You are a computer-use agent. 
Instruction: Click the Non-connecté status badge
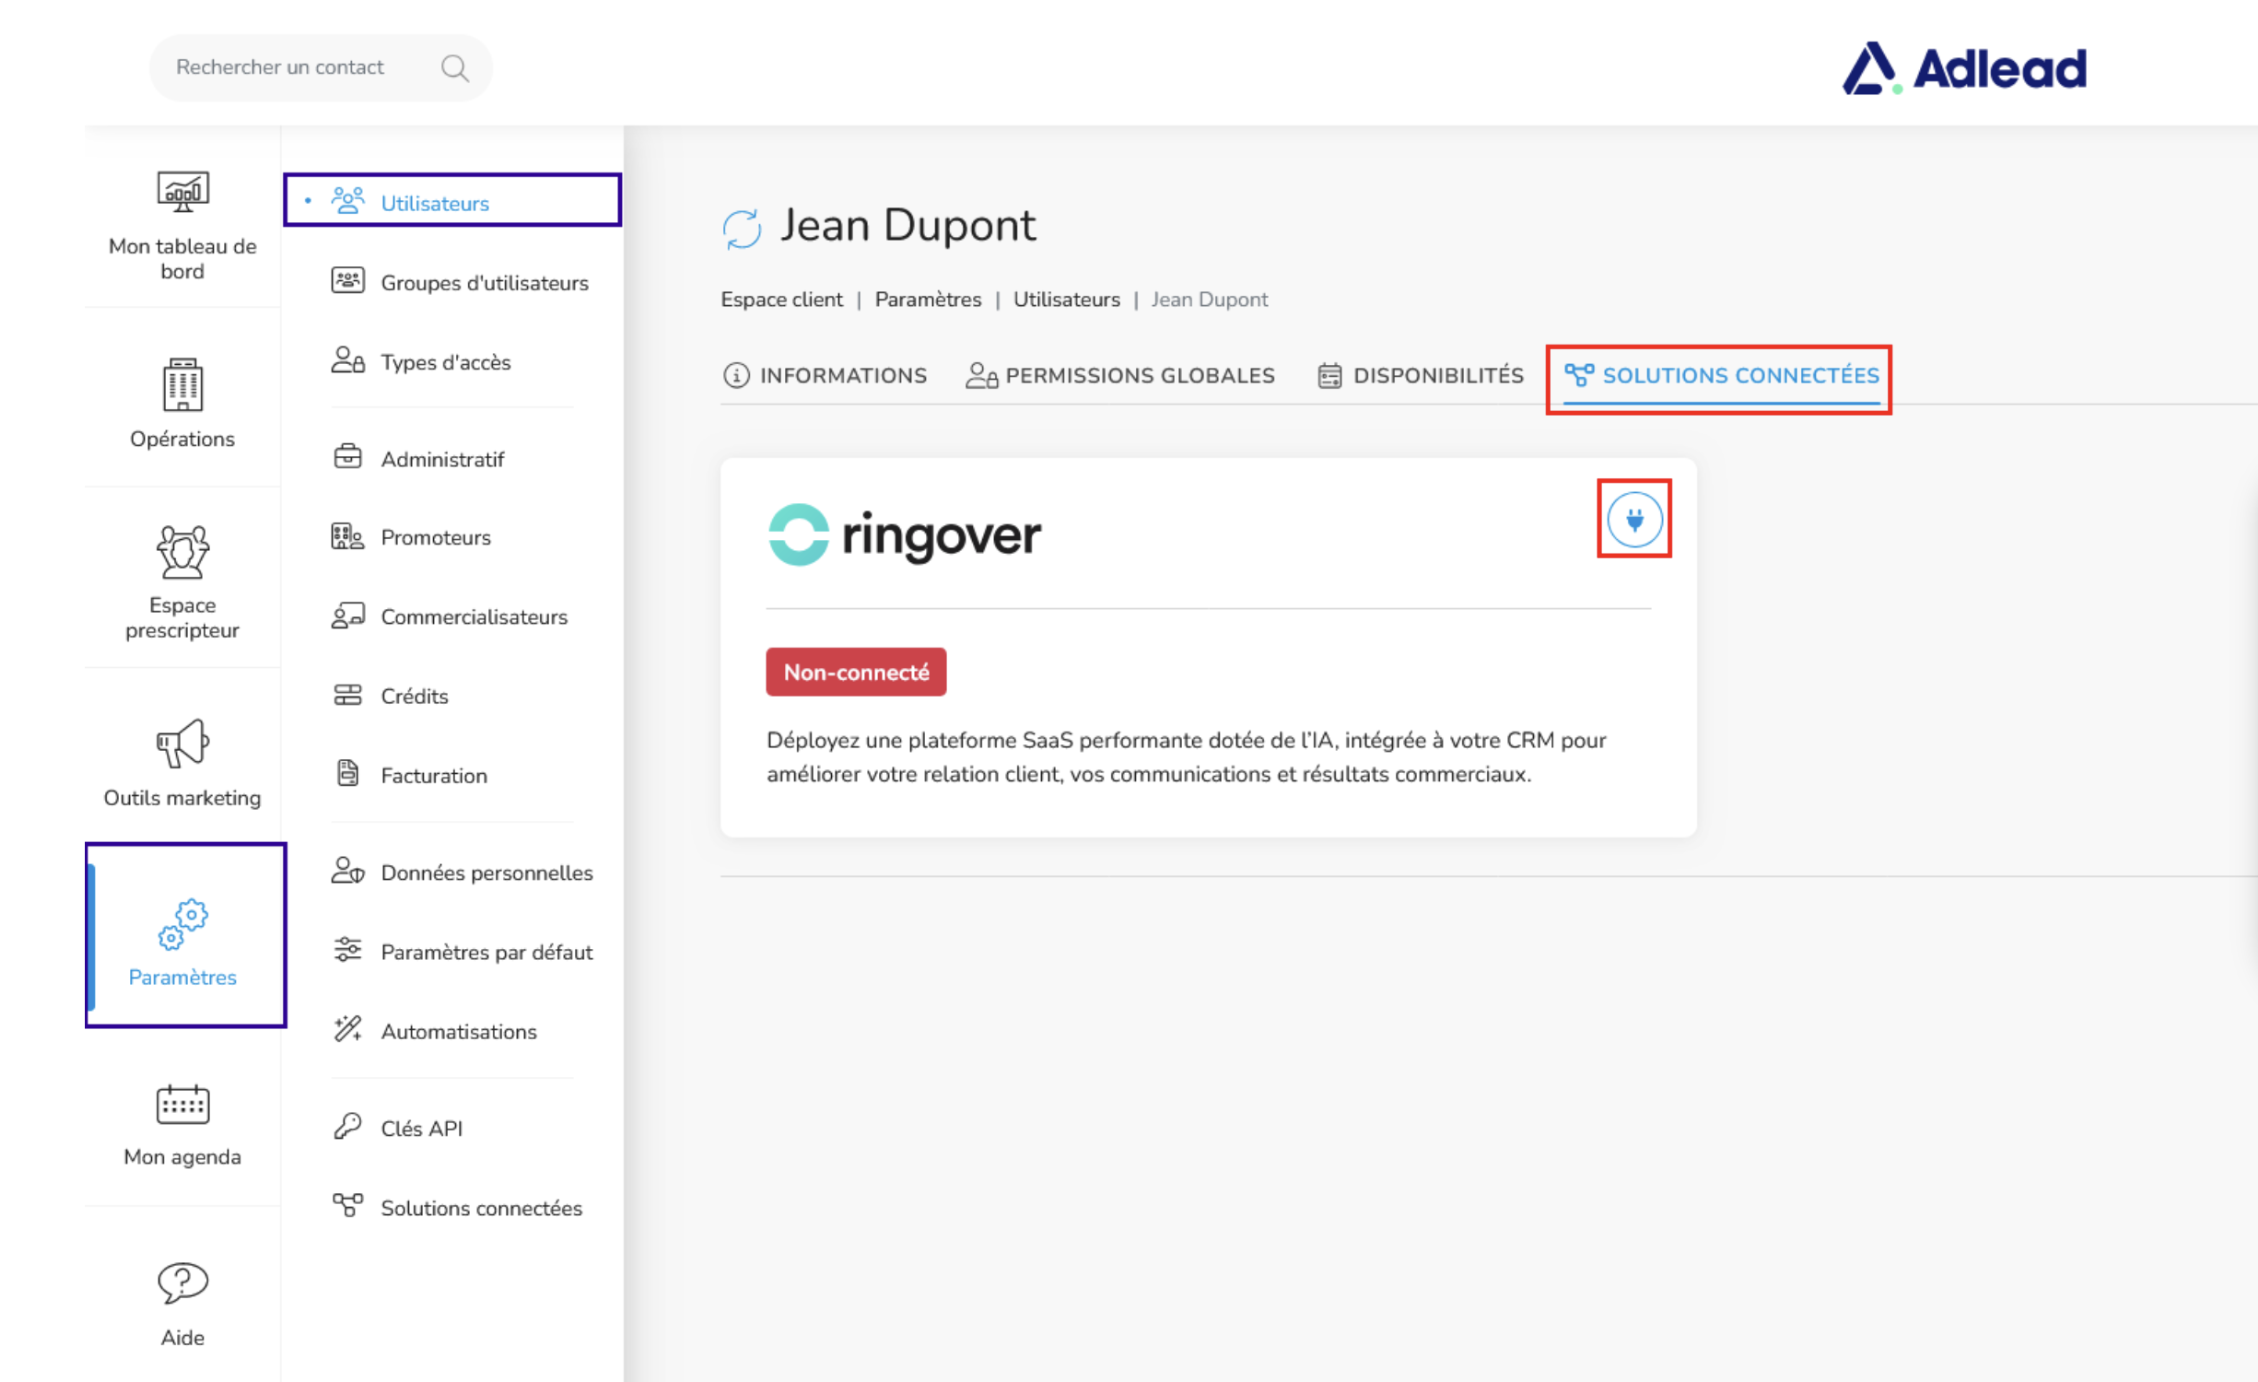(x=856, y=672)
